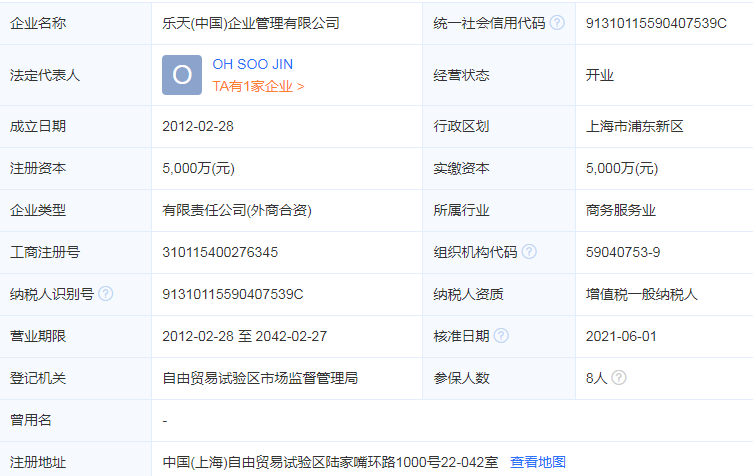
Task: Open OH SOO JIN profile link
Action: click(x=253, y=64)
